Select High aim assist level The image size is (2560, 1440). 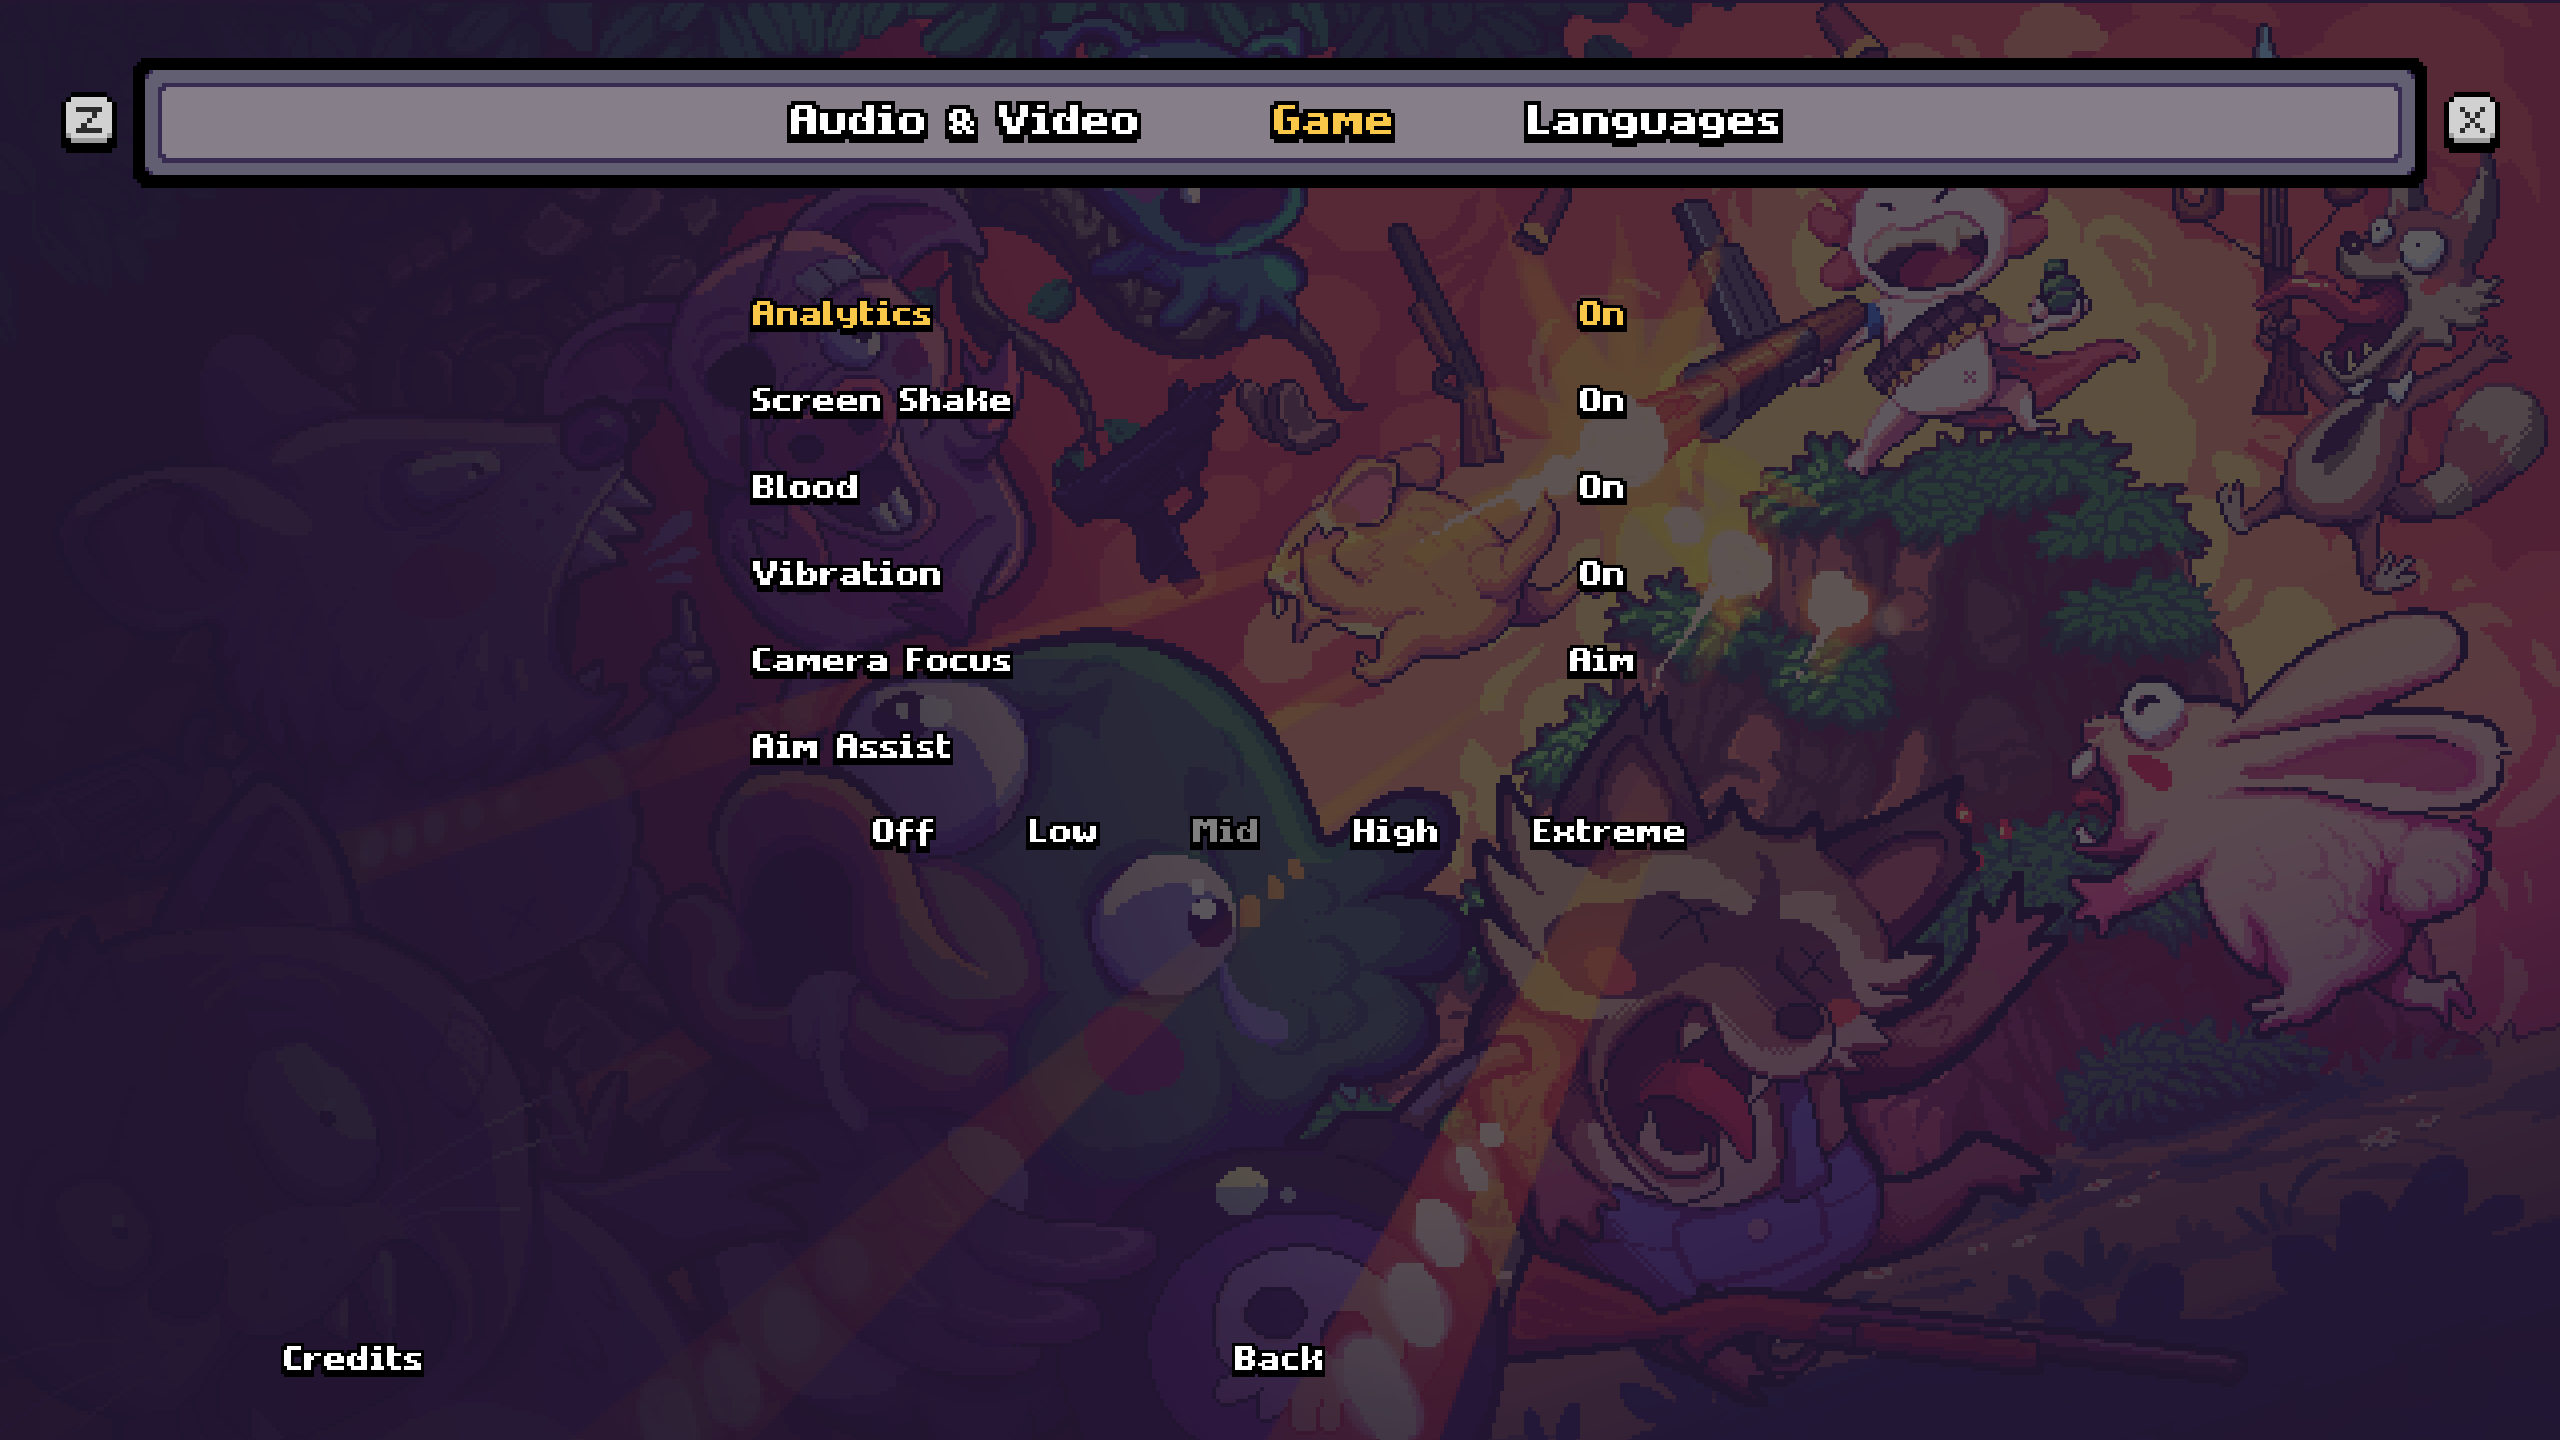coord(1396,830)
